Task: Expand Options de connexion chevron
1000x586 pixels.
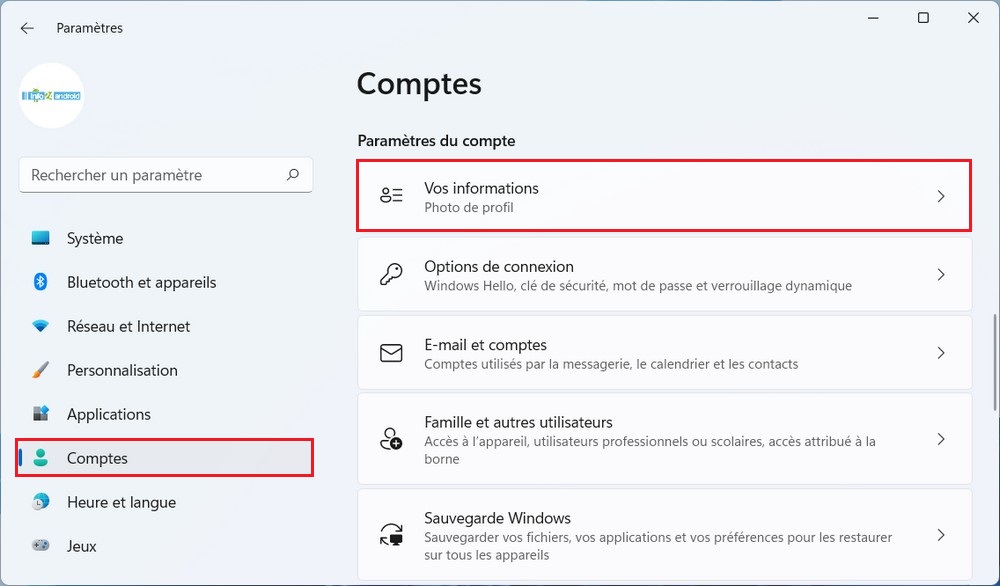Action: [x=941, y=274]
